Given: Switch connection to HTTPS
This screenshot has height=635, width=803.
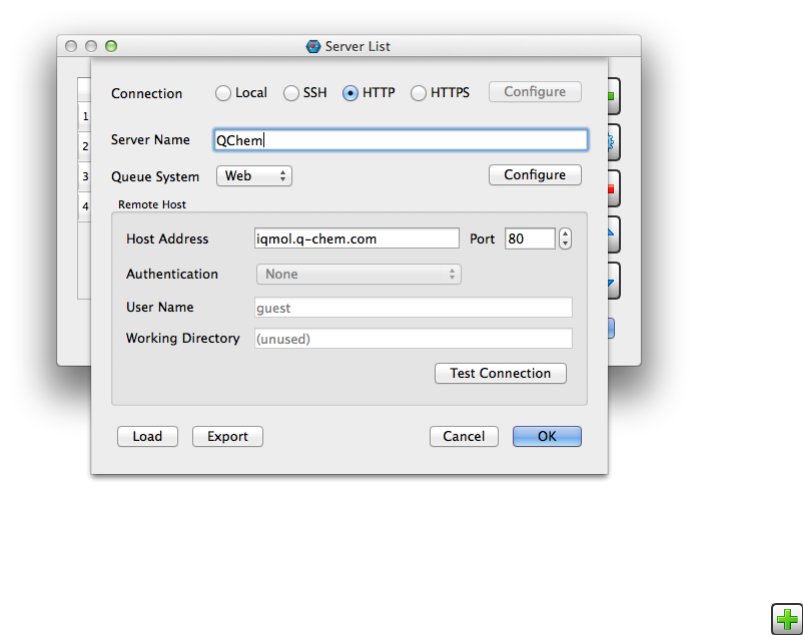Looking at the screenshot, I should tap(440, 93).
